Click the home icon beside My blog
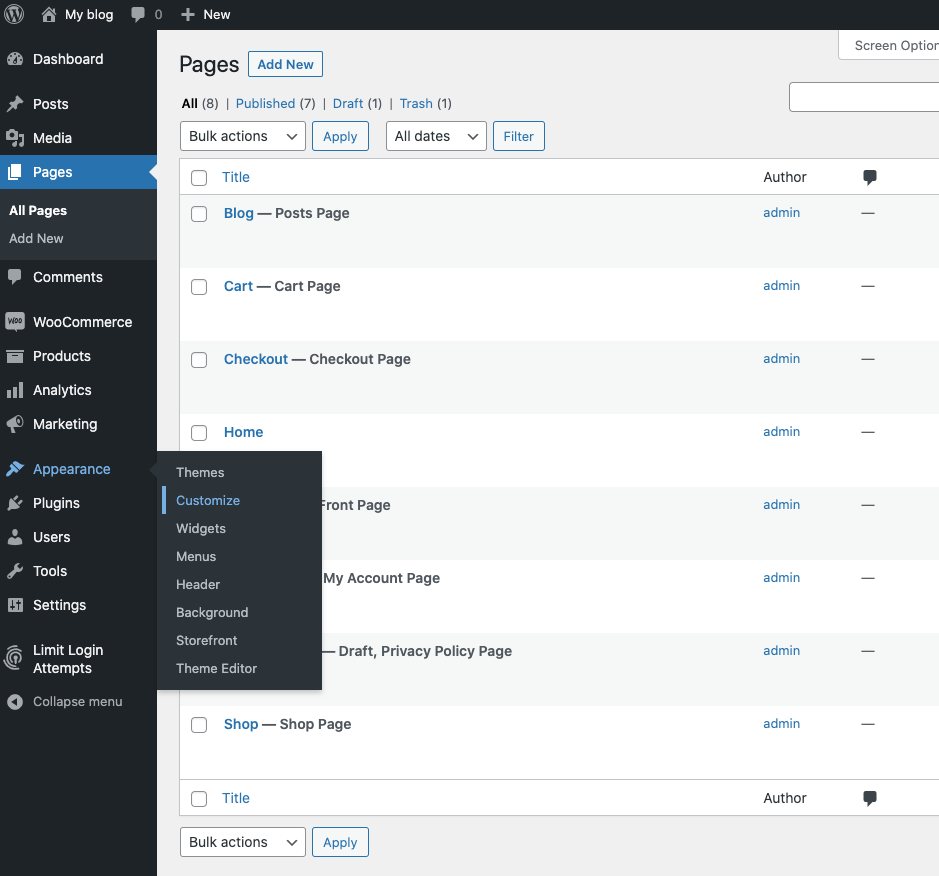 pos(49,14)
